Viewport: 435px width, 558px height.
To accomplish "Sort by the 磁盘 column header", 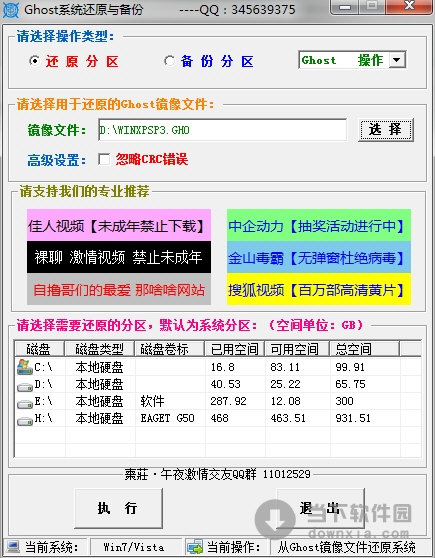I will click(39, 349).
